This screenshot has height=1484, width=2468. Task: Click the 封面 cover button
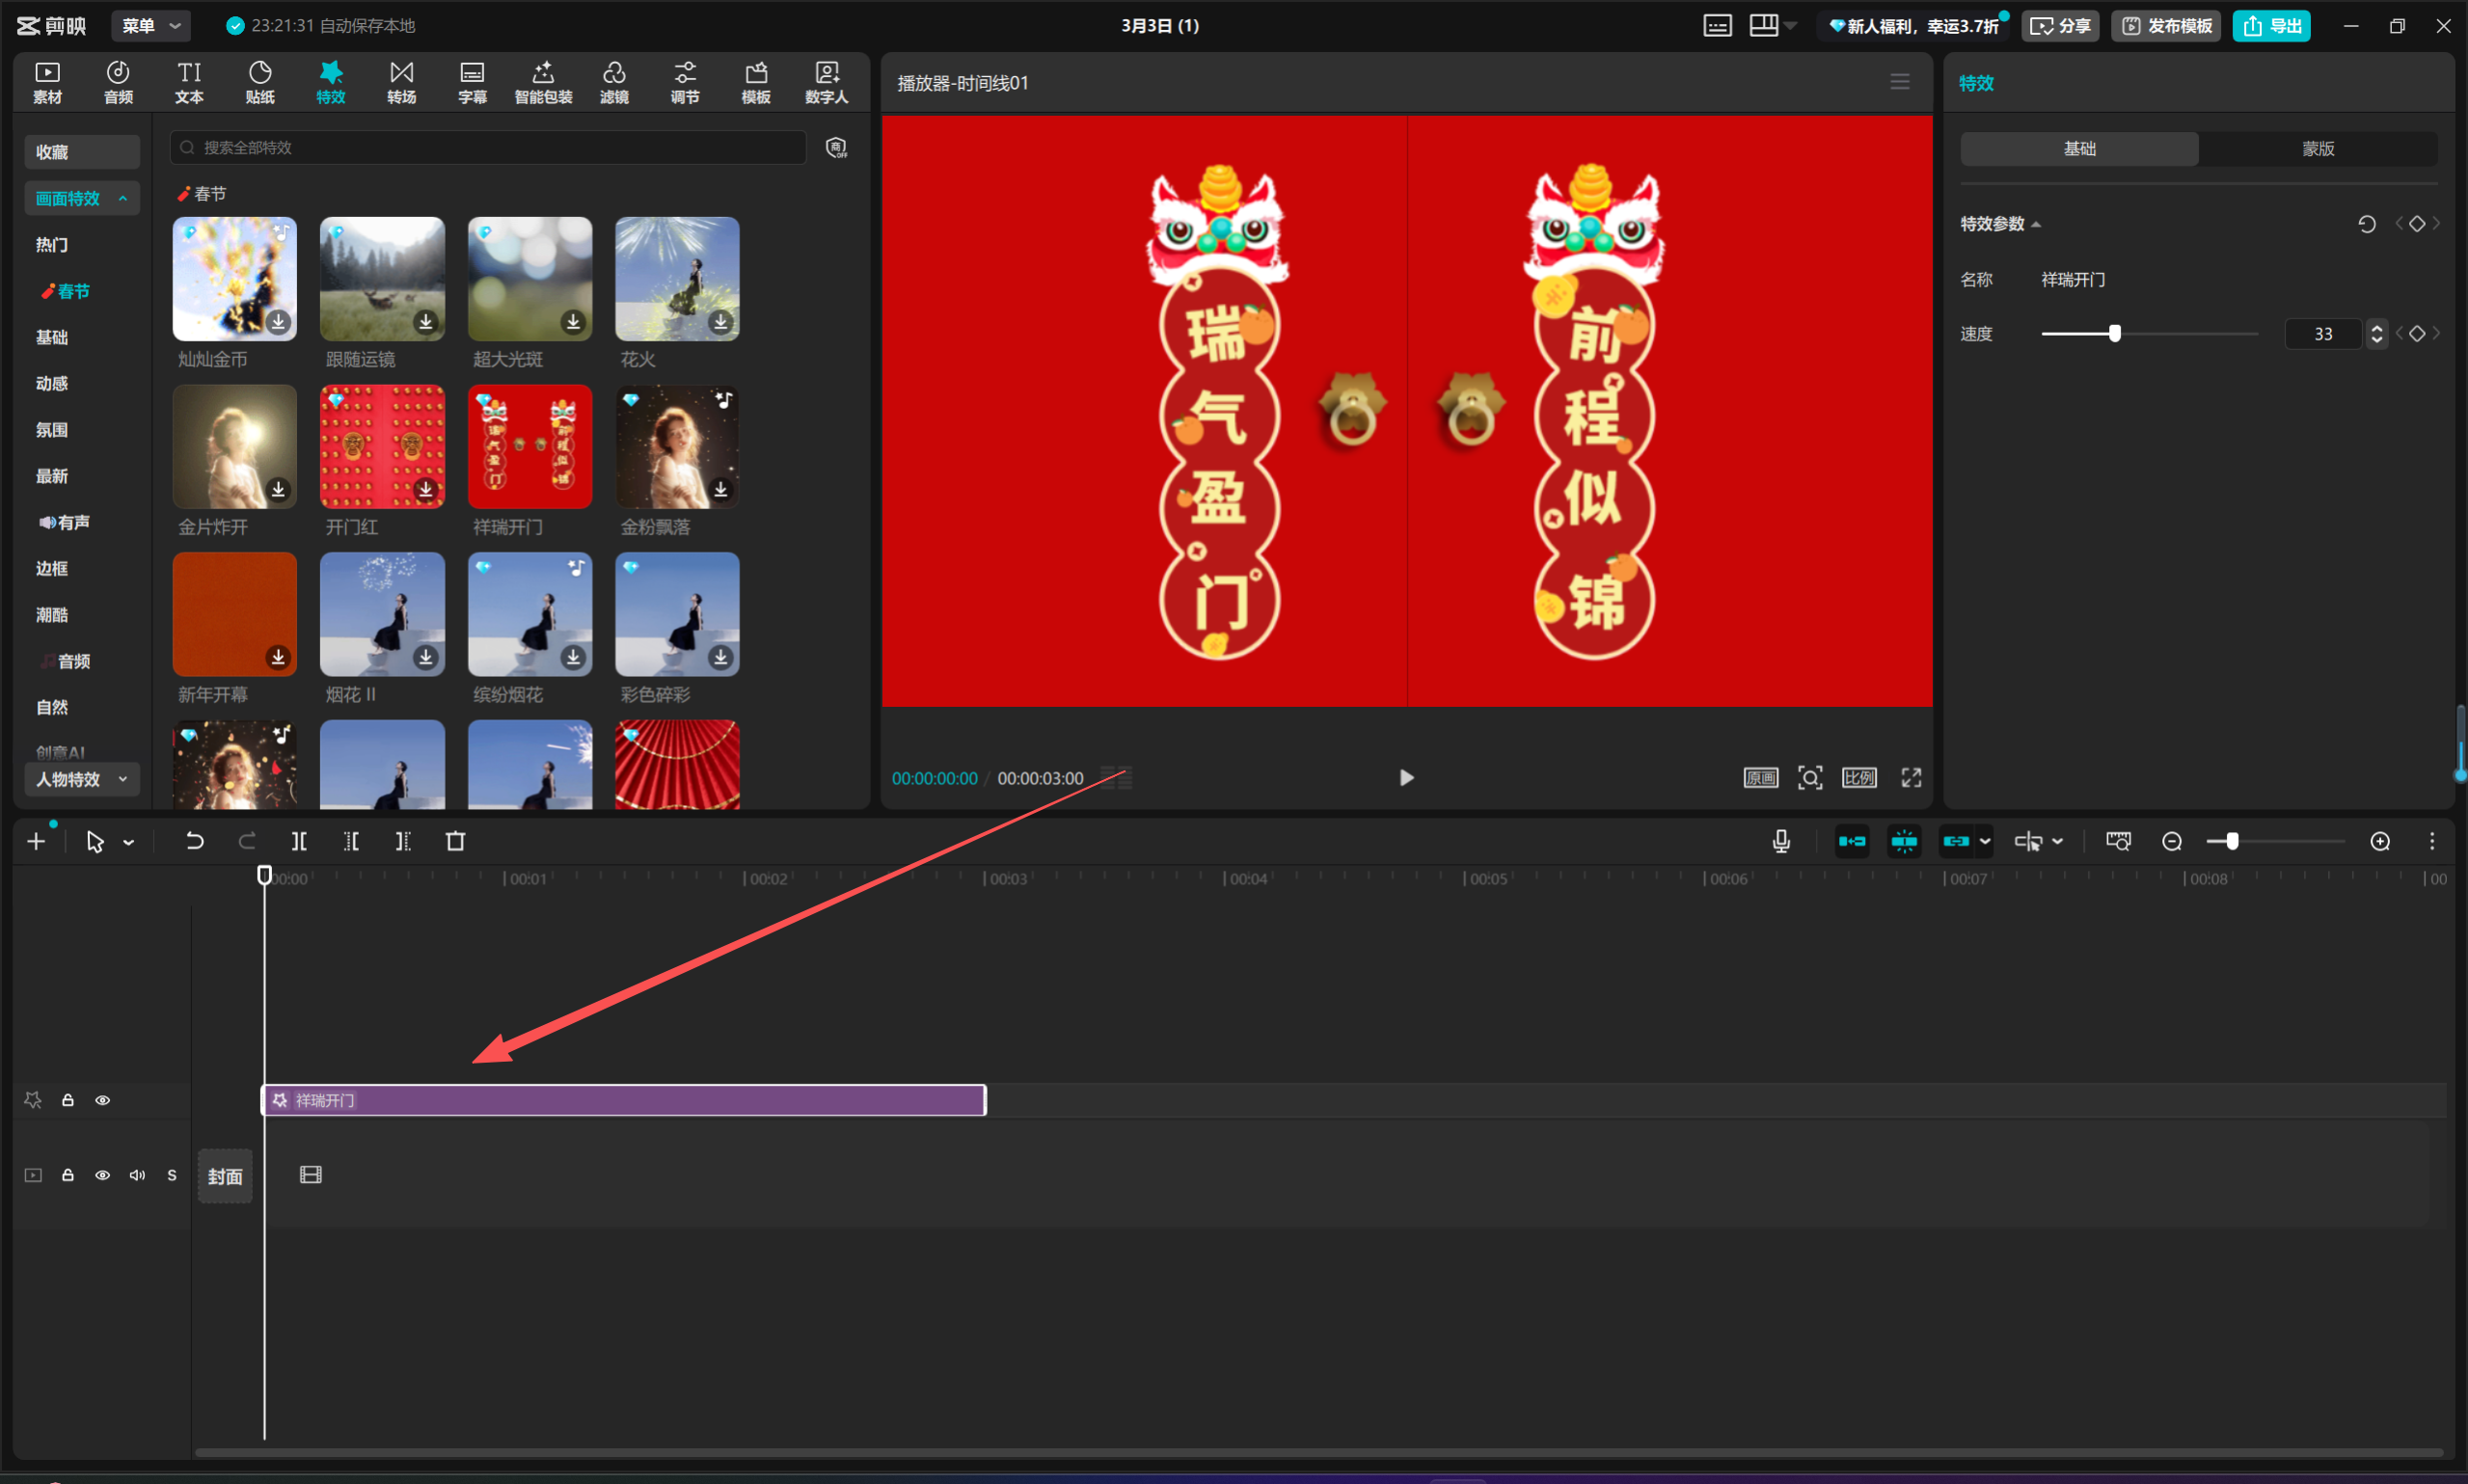[x=225, y=1176]
